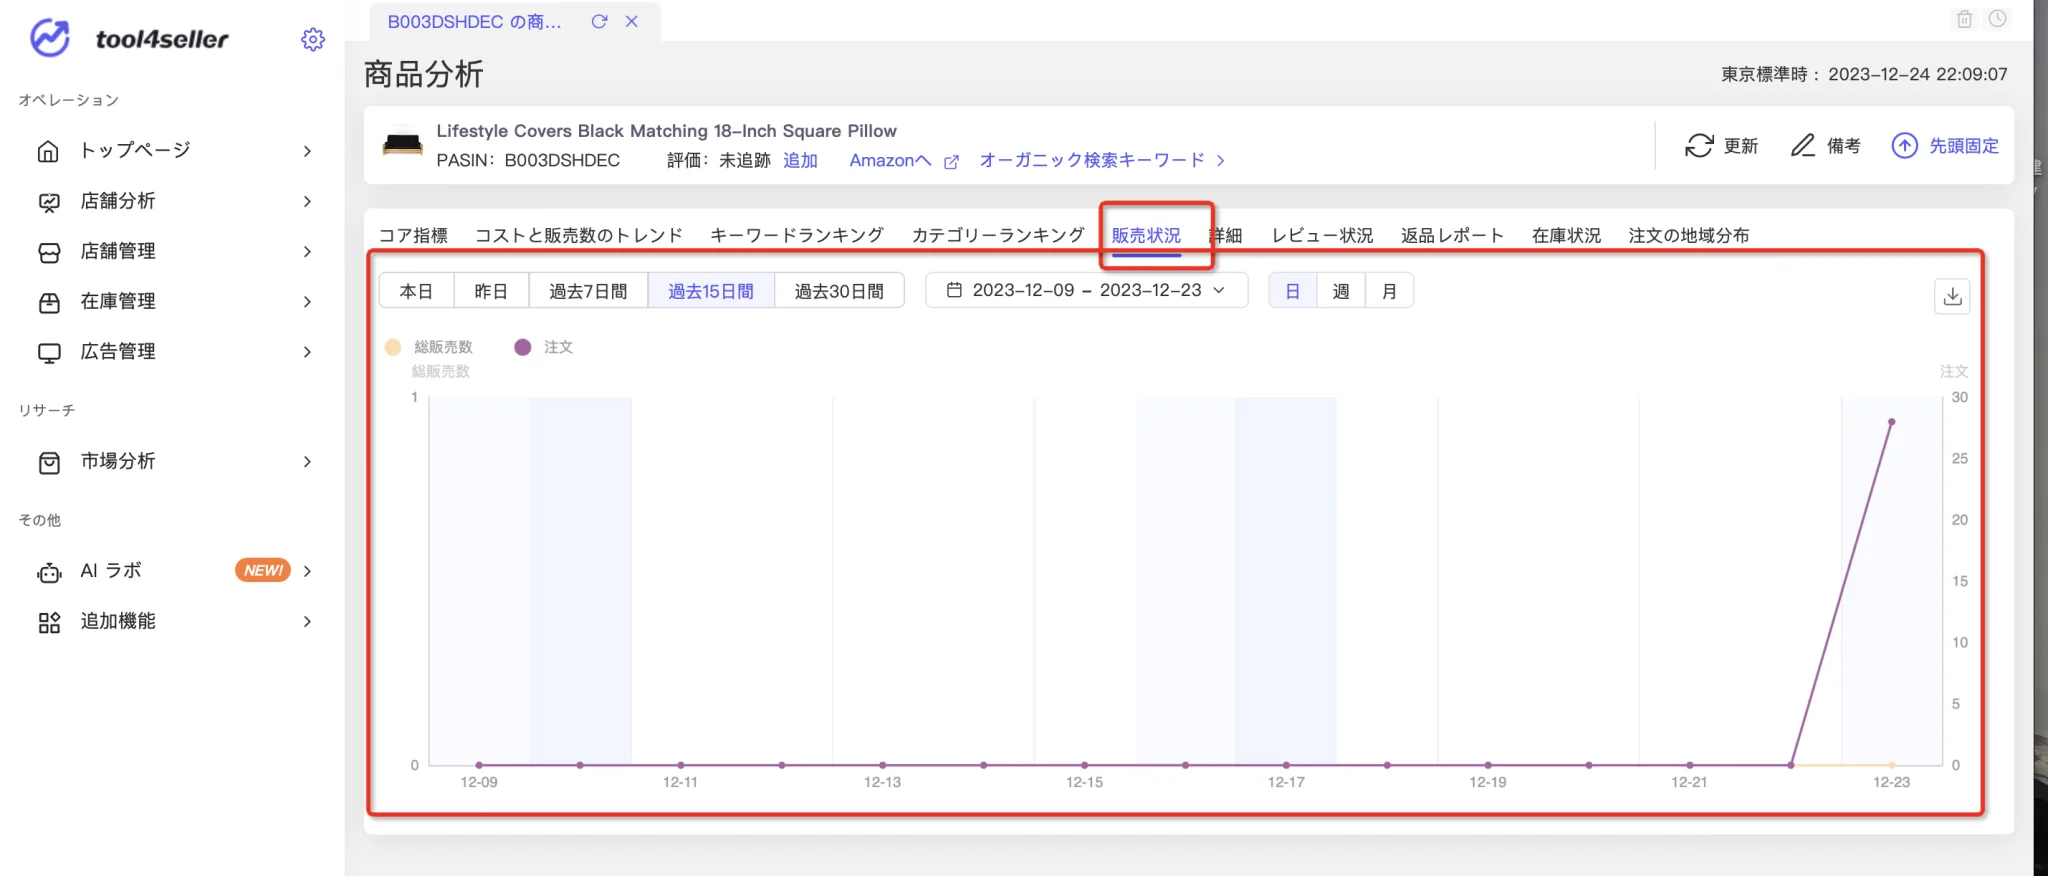Screen dimensions: 2048x876
Task: Switch to 注文の地域分布 tab
Action: [1689, 235]
